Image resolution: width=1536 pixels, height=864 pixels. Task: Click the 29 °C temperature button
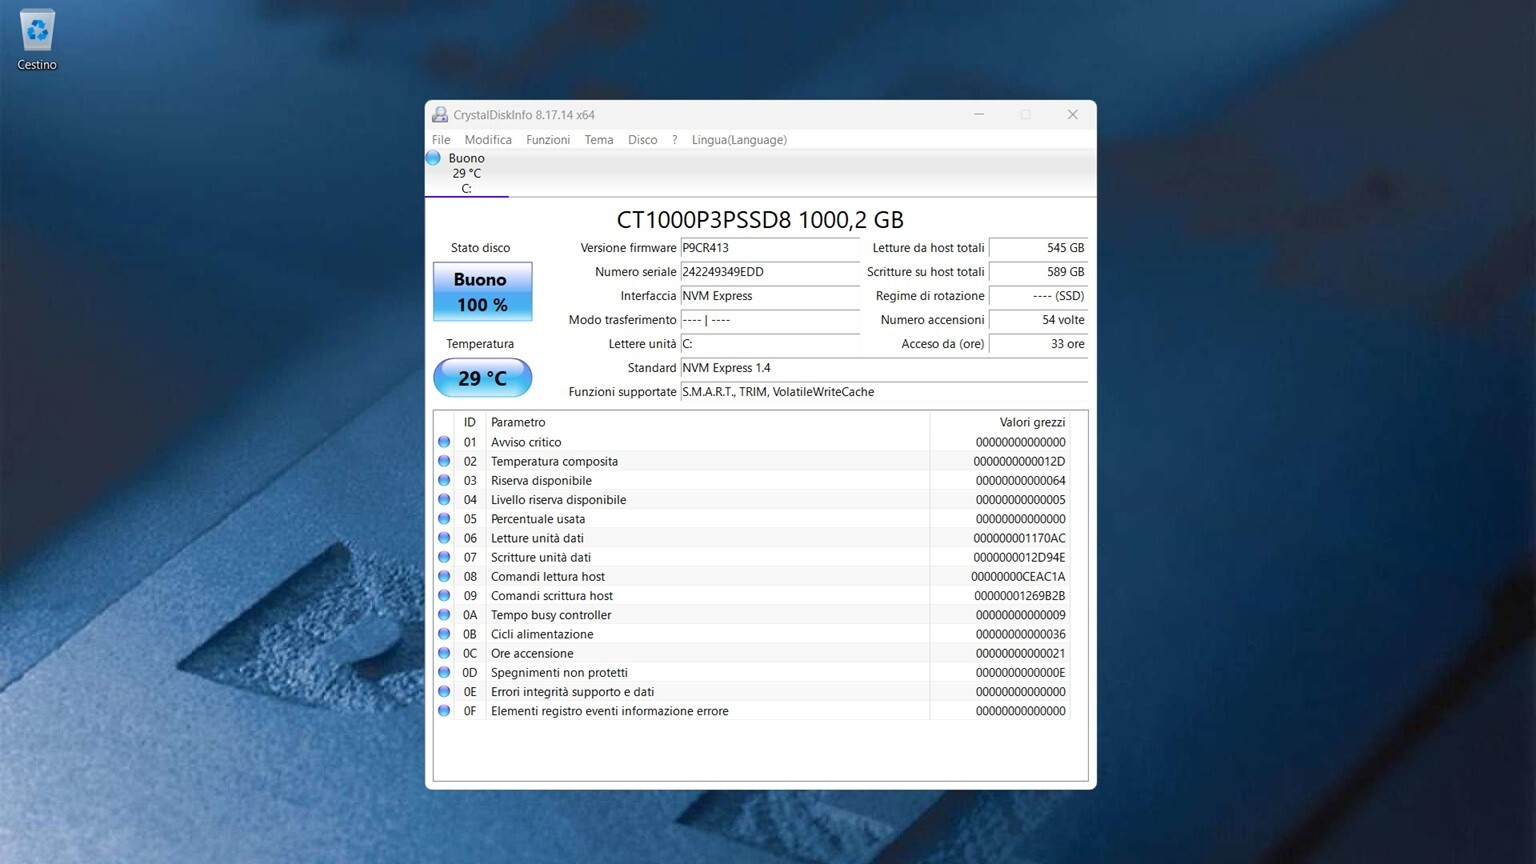[x=482, y=378]
